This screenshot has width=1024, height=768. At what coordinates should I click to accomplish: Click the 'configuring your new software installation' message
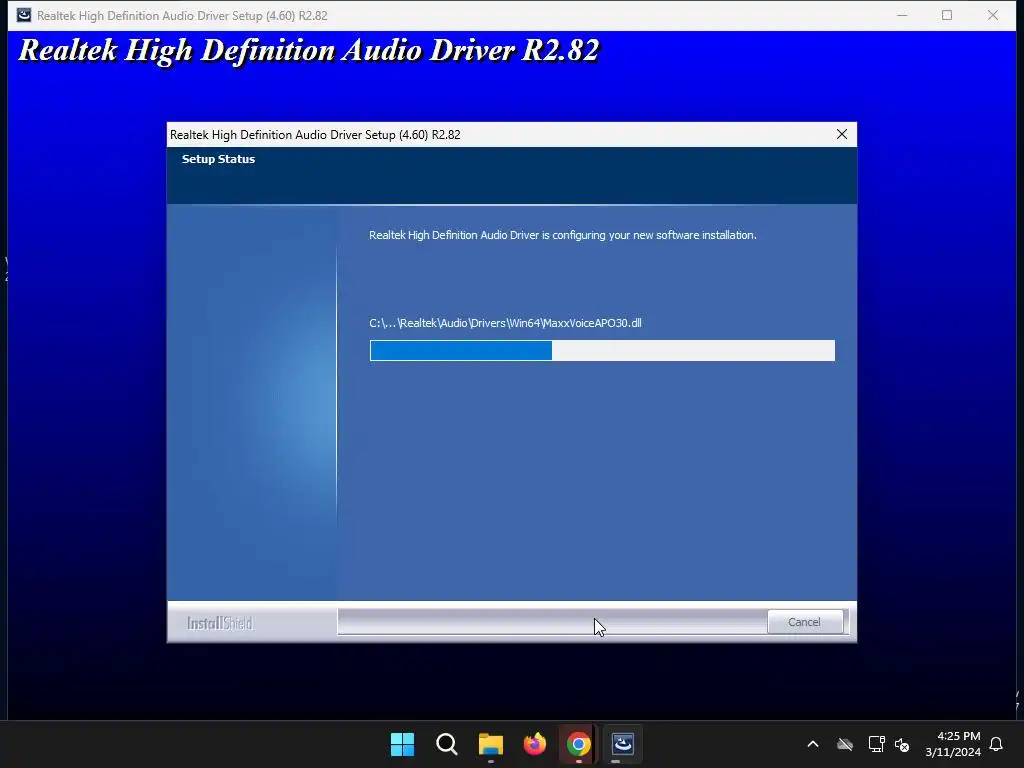click(x=562, y=235)
